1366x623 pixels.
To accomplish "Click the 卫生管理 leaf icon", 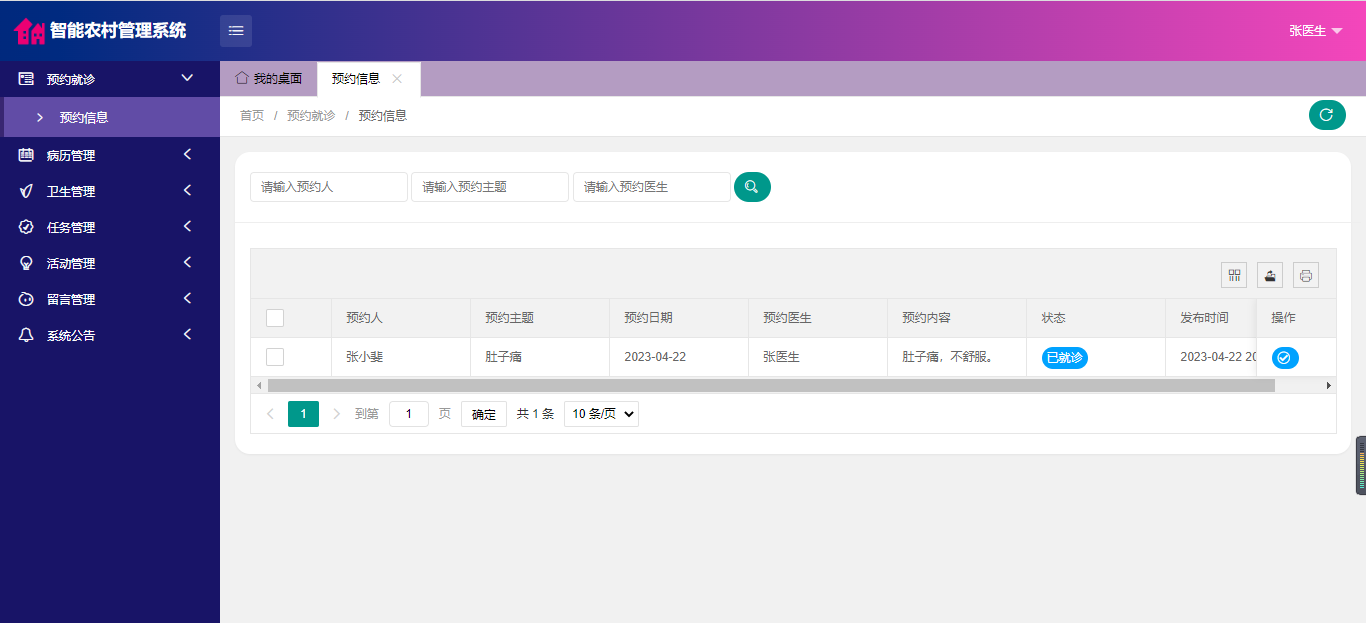I will click(26, 191).
